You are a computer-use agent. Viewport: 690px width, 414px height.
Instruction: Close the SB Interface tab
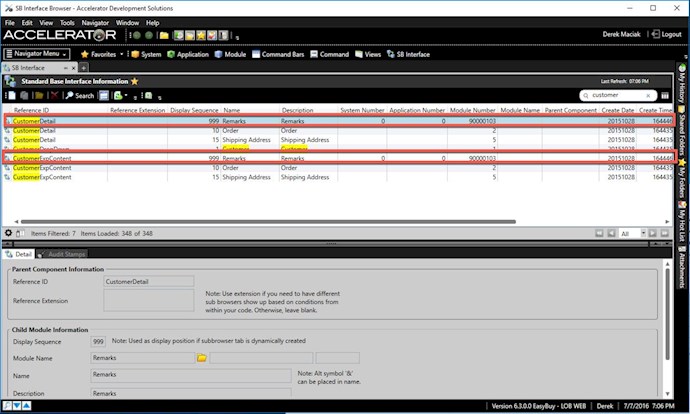pyautogui.click(x=73, y=68)
